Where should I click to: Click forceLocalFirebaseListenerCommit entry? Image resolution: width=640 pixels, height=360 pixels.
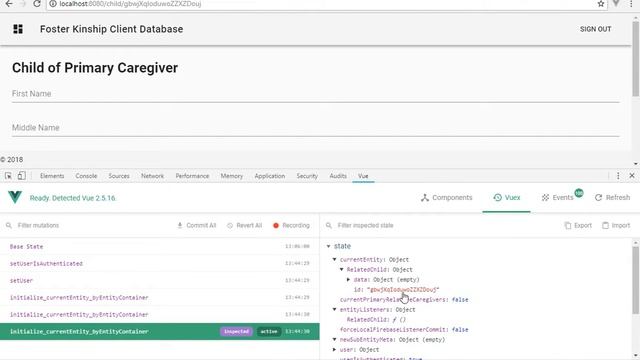(404, 329)
